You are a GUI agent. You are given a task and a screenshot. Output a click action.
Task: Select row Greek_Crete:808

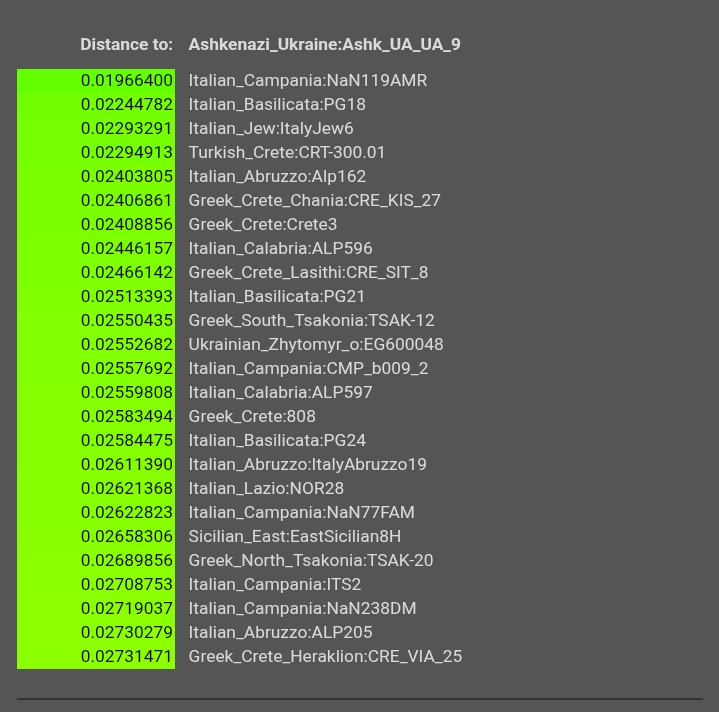pyautogui.click(x=252, y=416)
